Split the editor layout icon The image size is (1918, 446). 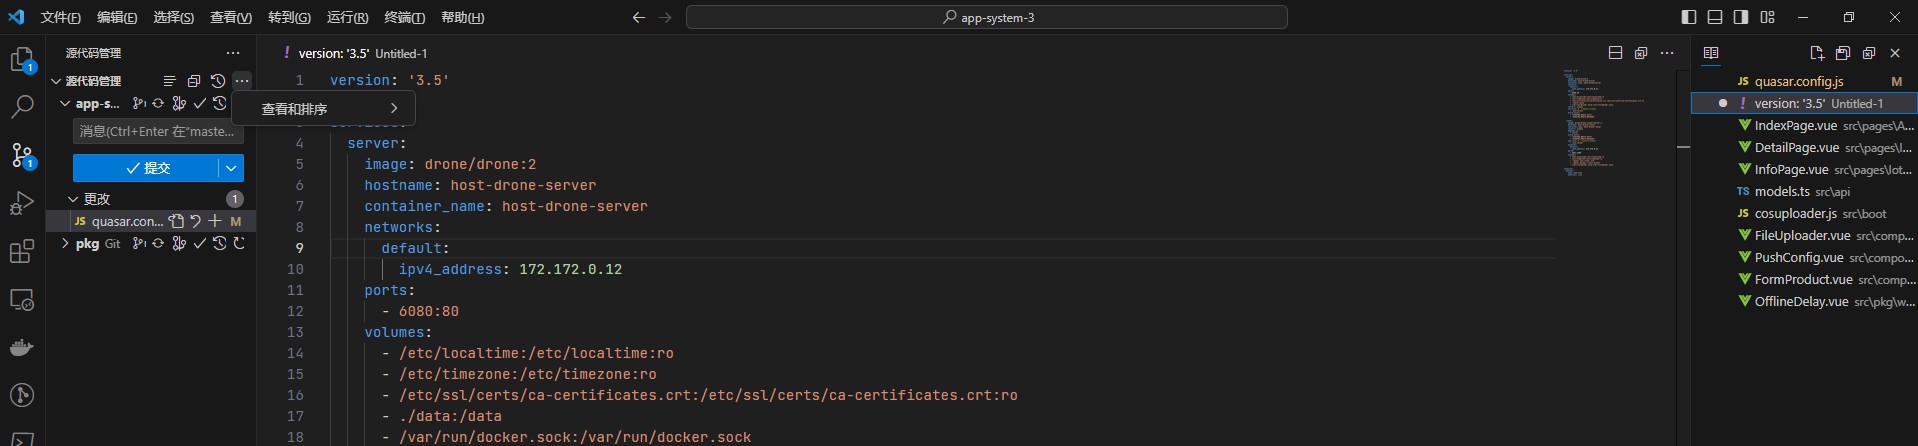click(x=1615, y=53)
